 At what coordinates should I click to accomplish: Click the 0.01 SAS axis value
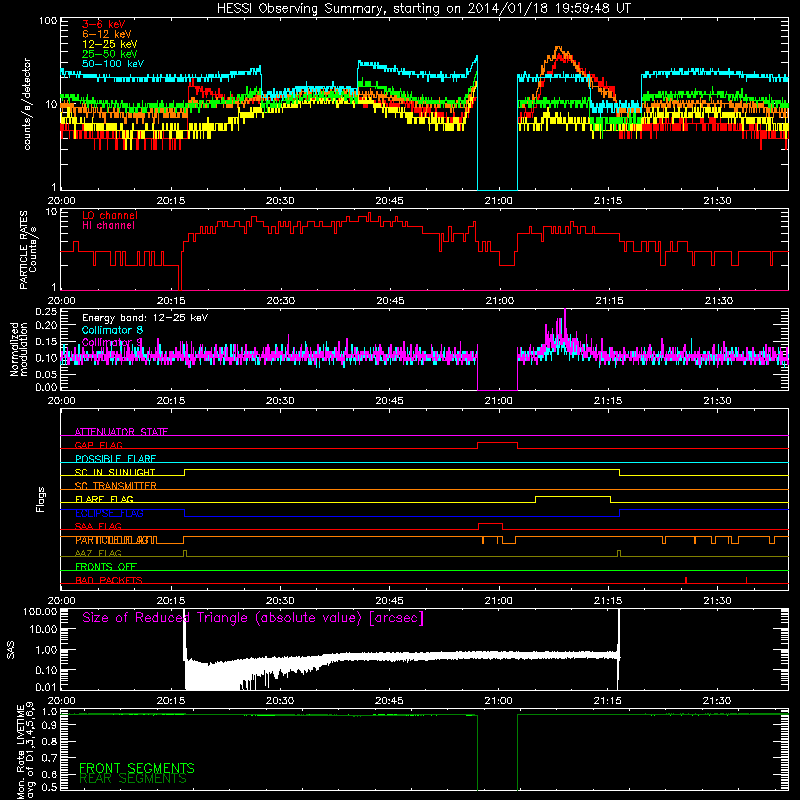[46, 687]
